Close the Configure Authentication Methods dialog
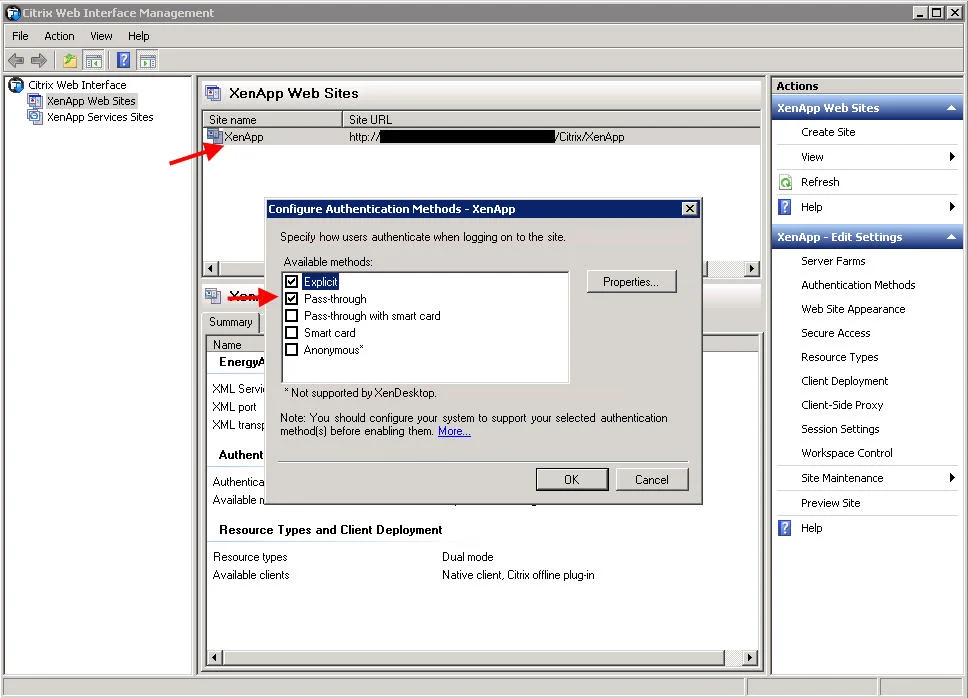 pos(690,209)
